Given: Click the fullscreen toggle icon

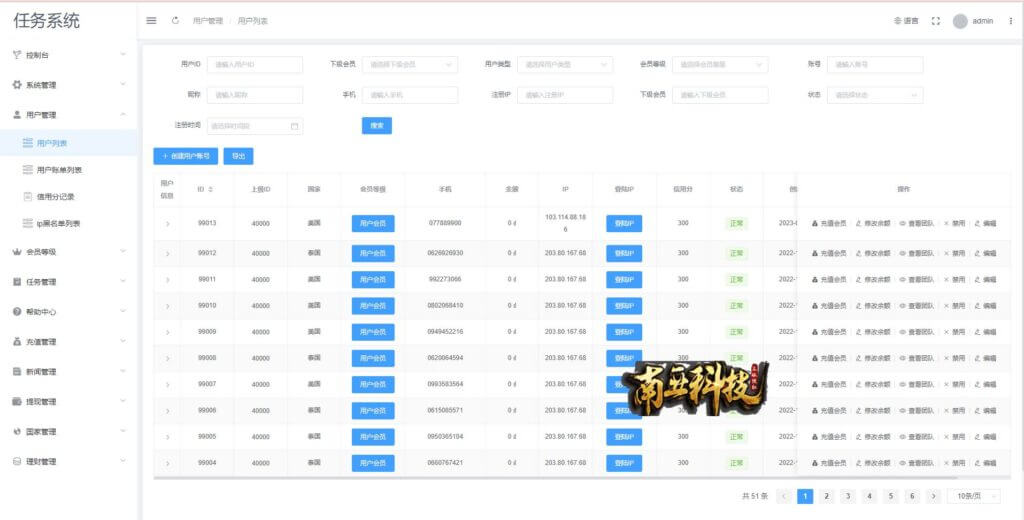Looking at the screenshot, I should coord(935,21).
